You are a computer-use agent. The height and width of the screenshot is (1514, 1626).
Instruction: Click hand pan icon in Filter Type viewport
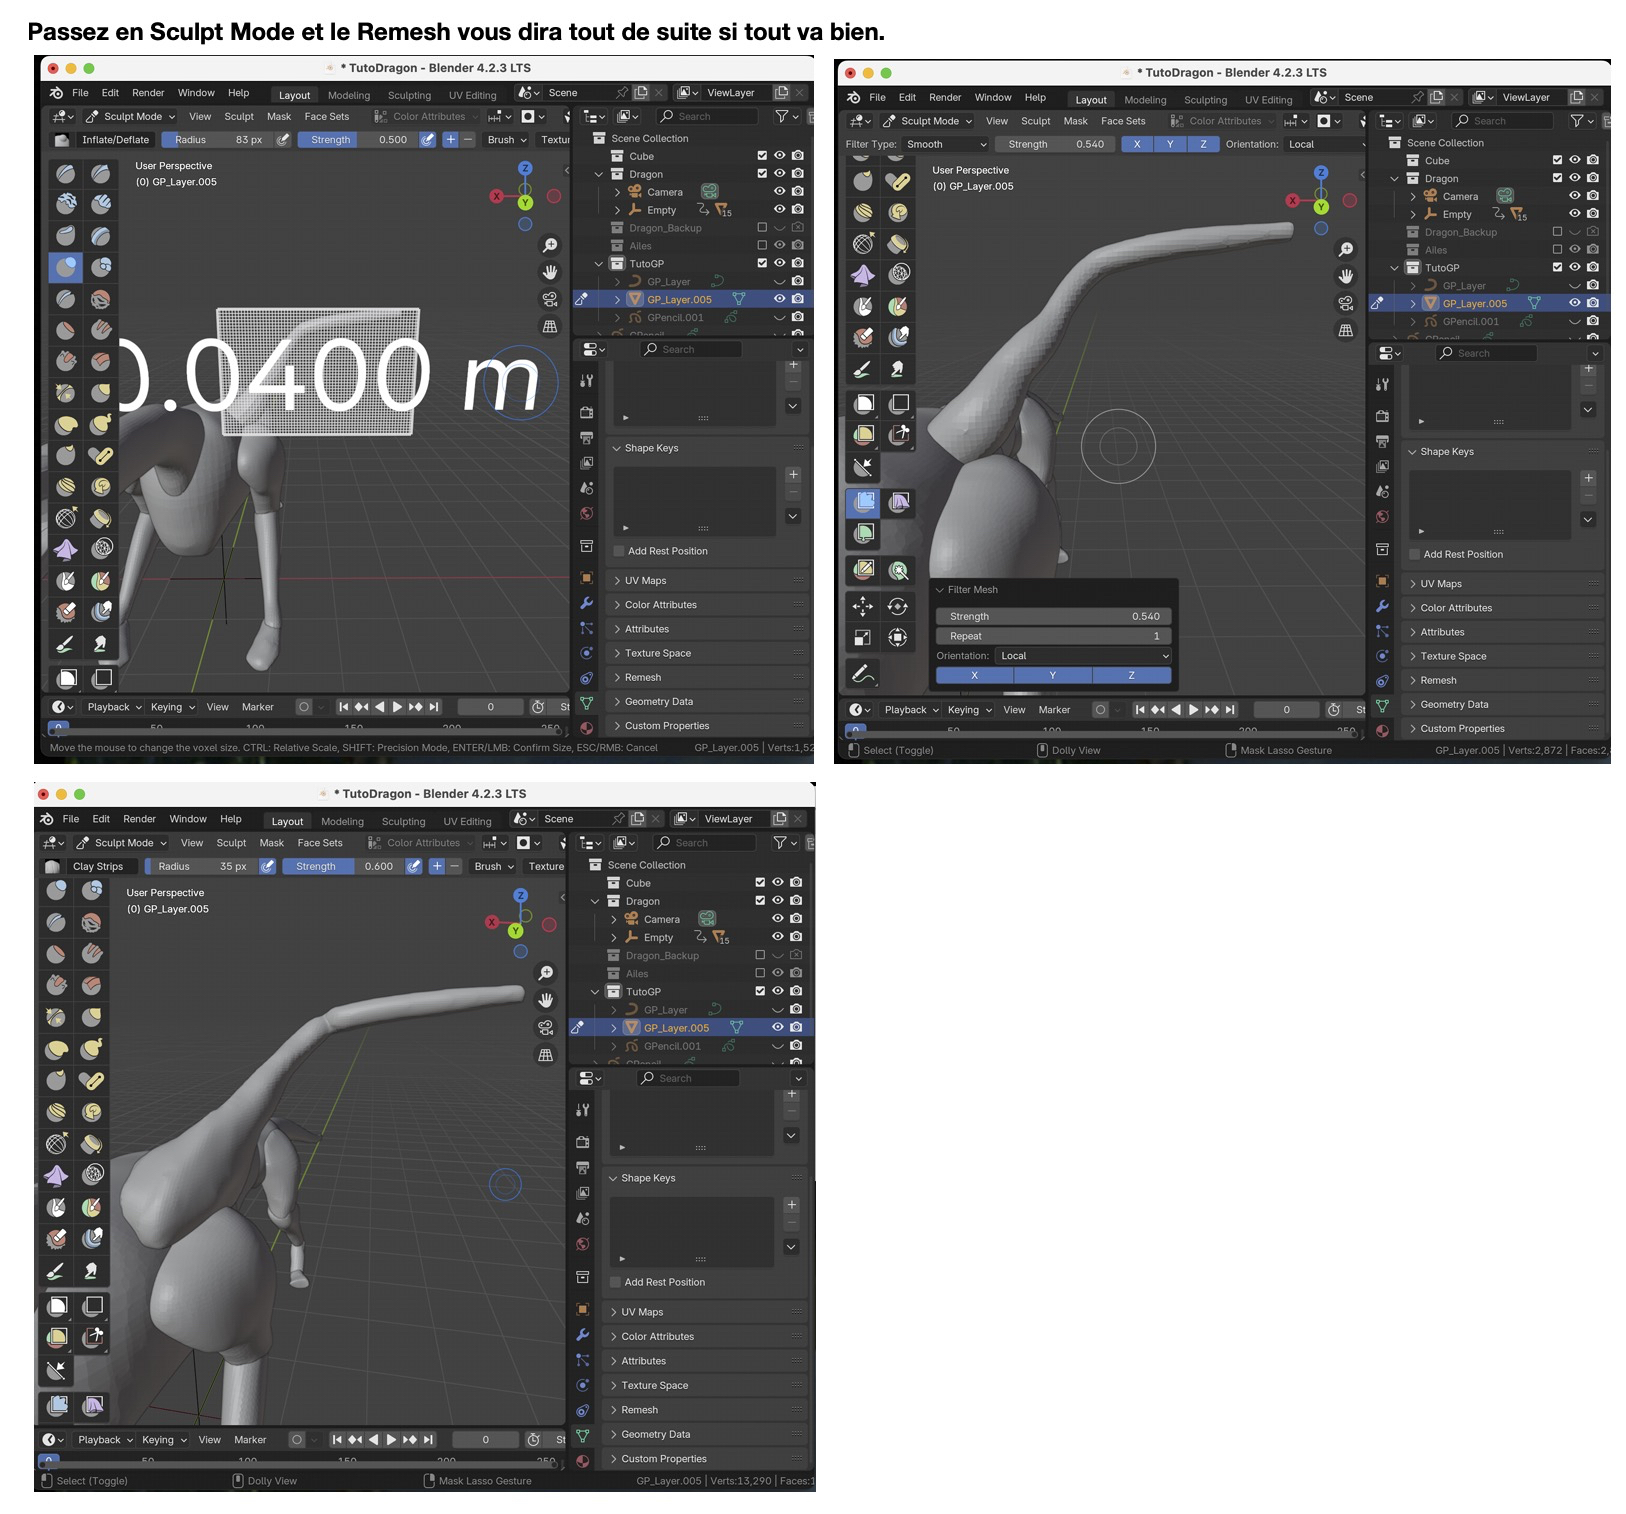(x=1346, y=276)
